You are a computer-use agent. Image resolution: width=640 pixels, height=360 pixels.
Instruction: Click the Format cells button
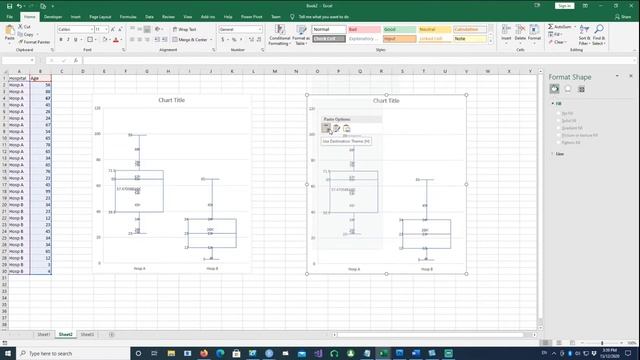coord(534,33)
